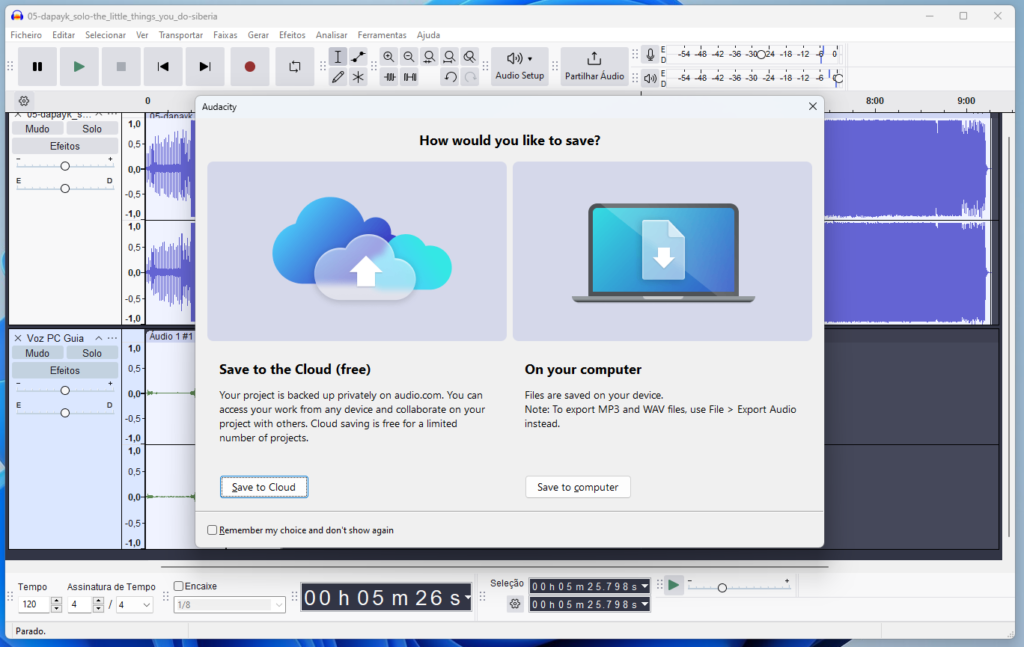The width and height of the screenshot is (1024, 647).
Task: Open the Efeitos menu
Action: click(291, 34)
